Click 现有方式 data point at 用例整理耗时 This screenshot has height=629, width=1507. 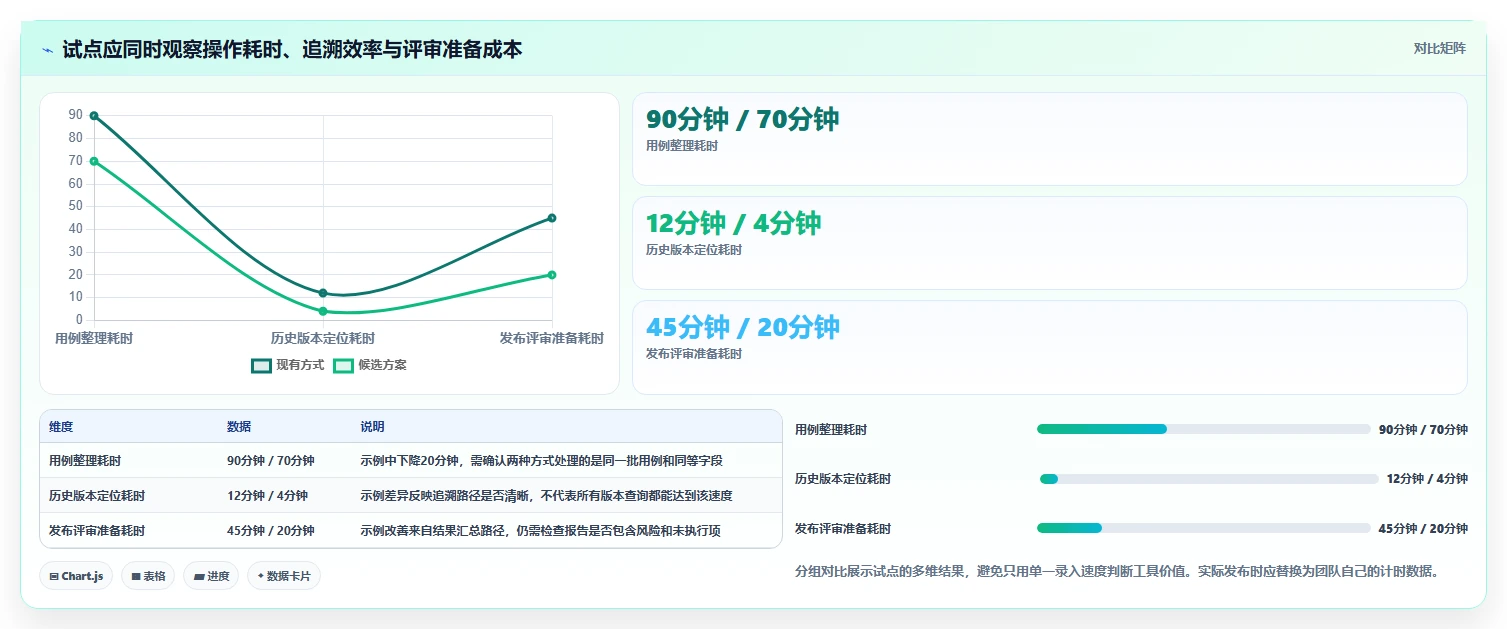[94, 116]
